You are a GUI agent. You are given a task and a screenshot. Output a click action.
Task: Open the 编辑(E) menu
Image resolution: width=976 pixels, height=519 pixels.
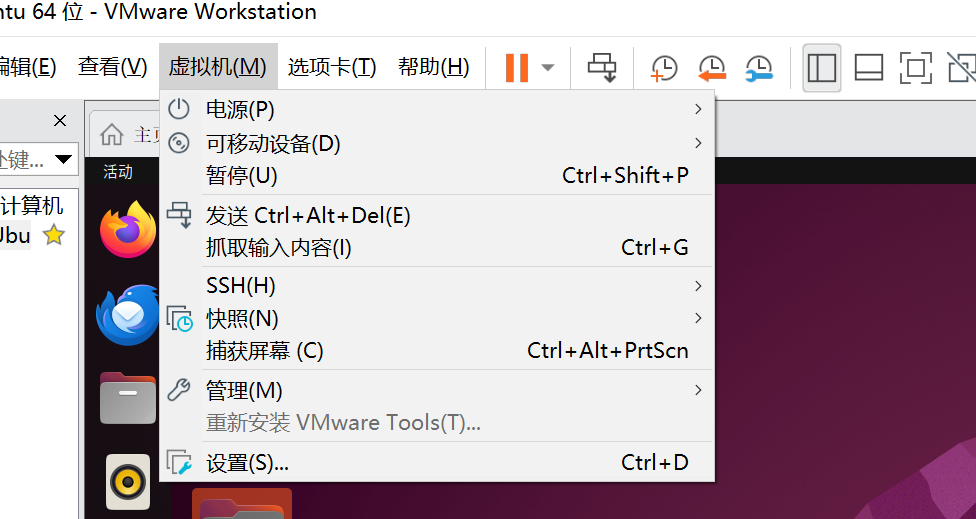pyautogui.click(x=27, y=67)
